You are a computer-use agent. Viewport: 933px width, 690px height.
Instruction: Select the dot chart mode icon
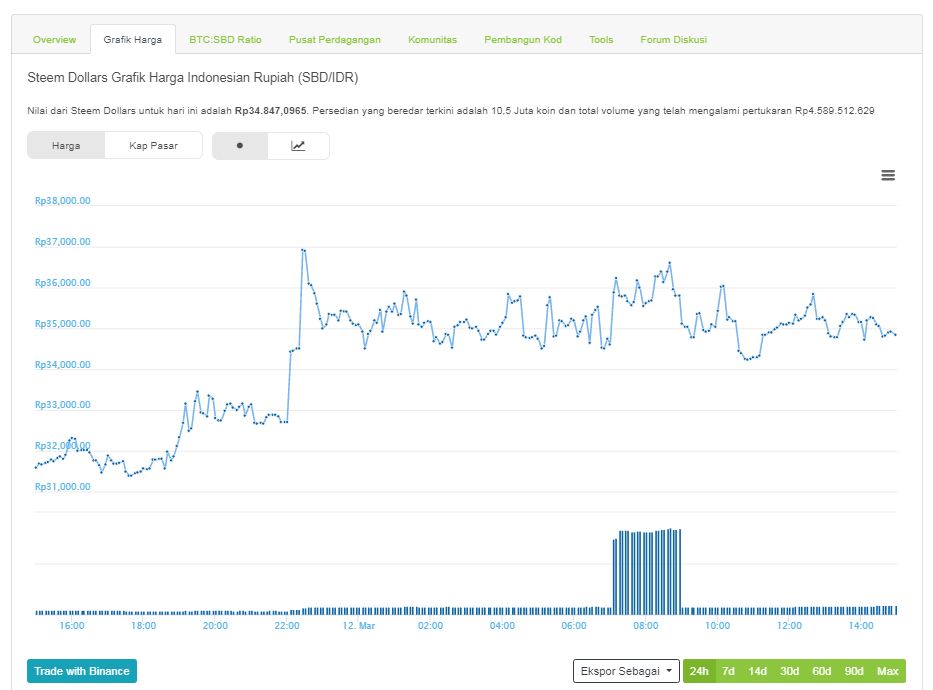pyautogui.click(x=240, y=146)
